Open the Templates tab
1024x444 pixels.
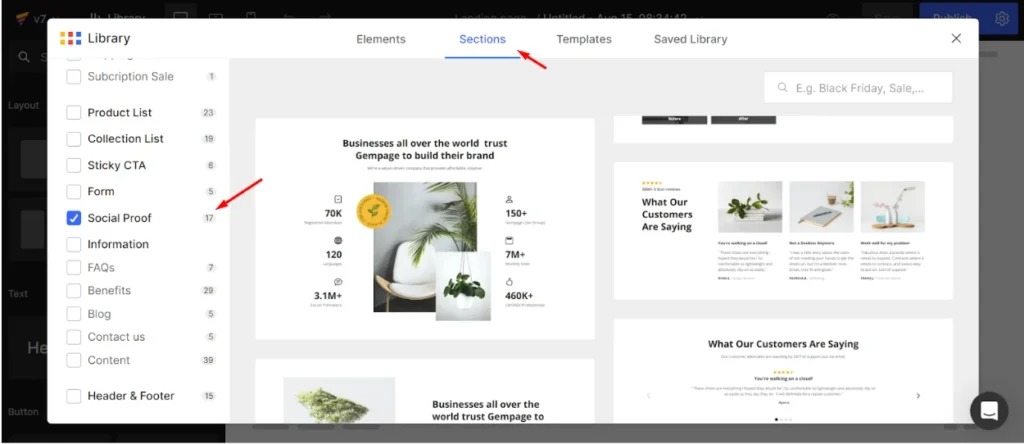(584, 39)
